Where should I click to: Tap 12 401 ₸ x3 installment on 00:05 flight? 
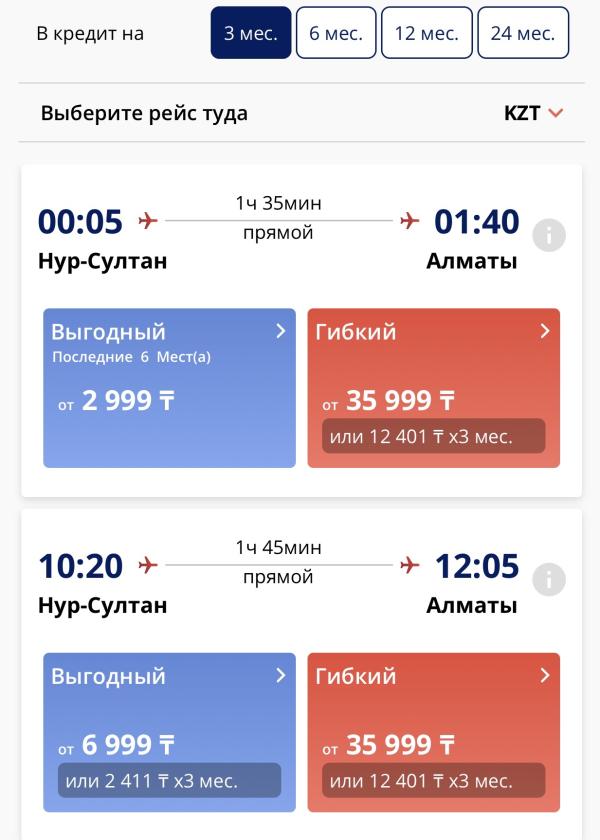[433, 437]
